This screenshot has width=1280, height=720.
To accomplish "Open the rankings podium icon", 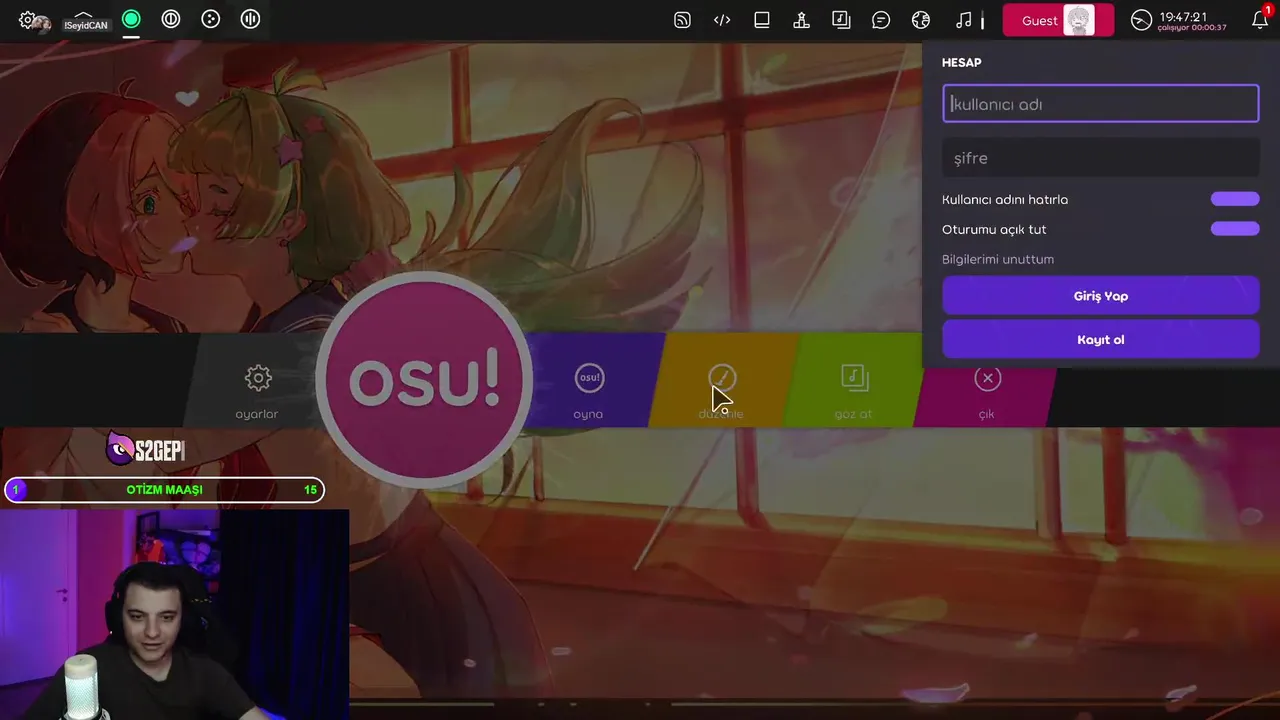I will coord(801,20).
